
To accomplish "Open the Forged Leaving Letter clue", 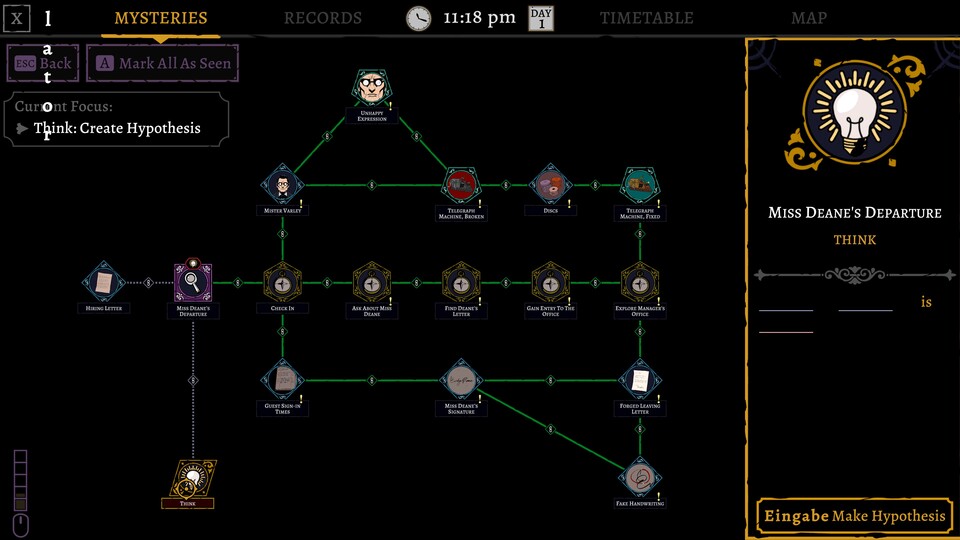I will [639, 380].
